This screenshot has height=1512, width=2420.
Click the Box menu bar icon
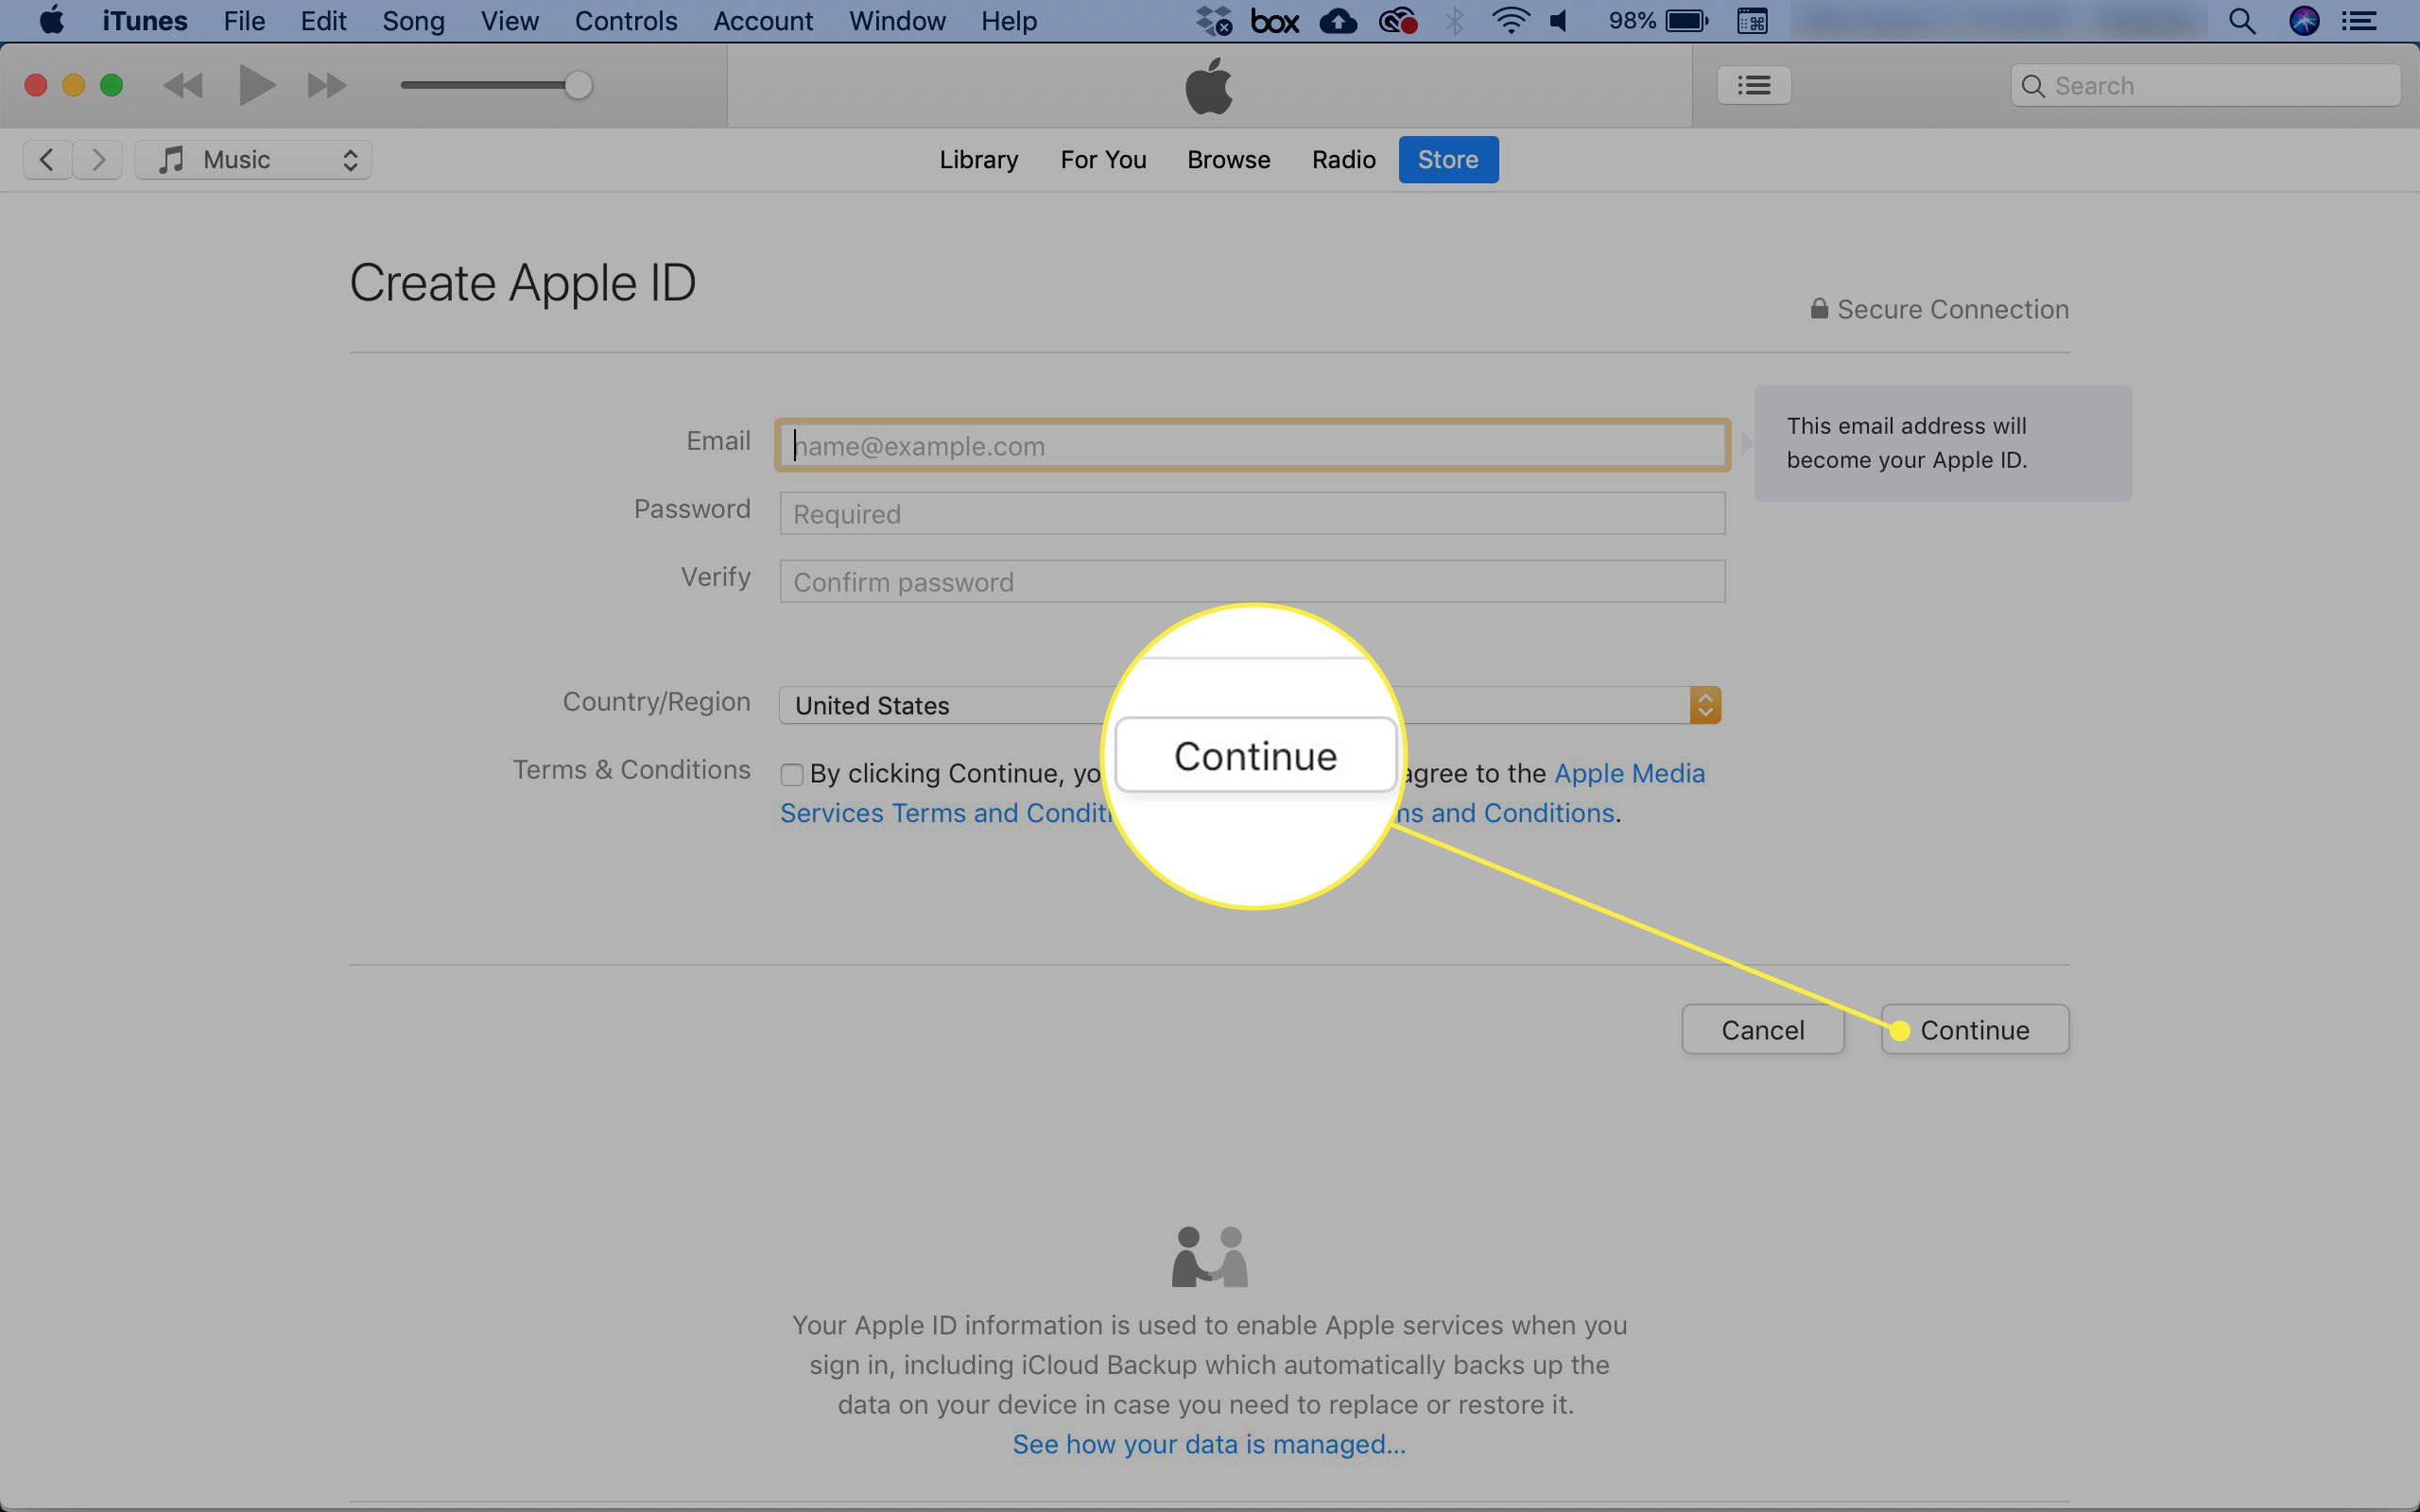[1275, 21]
